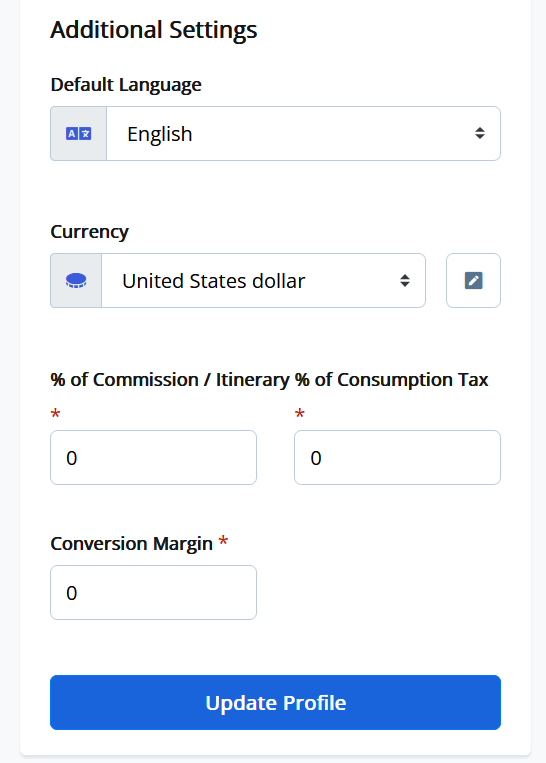
Task: Focus the % of Consumption Tax input field
Action: pos(398,457)
